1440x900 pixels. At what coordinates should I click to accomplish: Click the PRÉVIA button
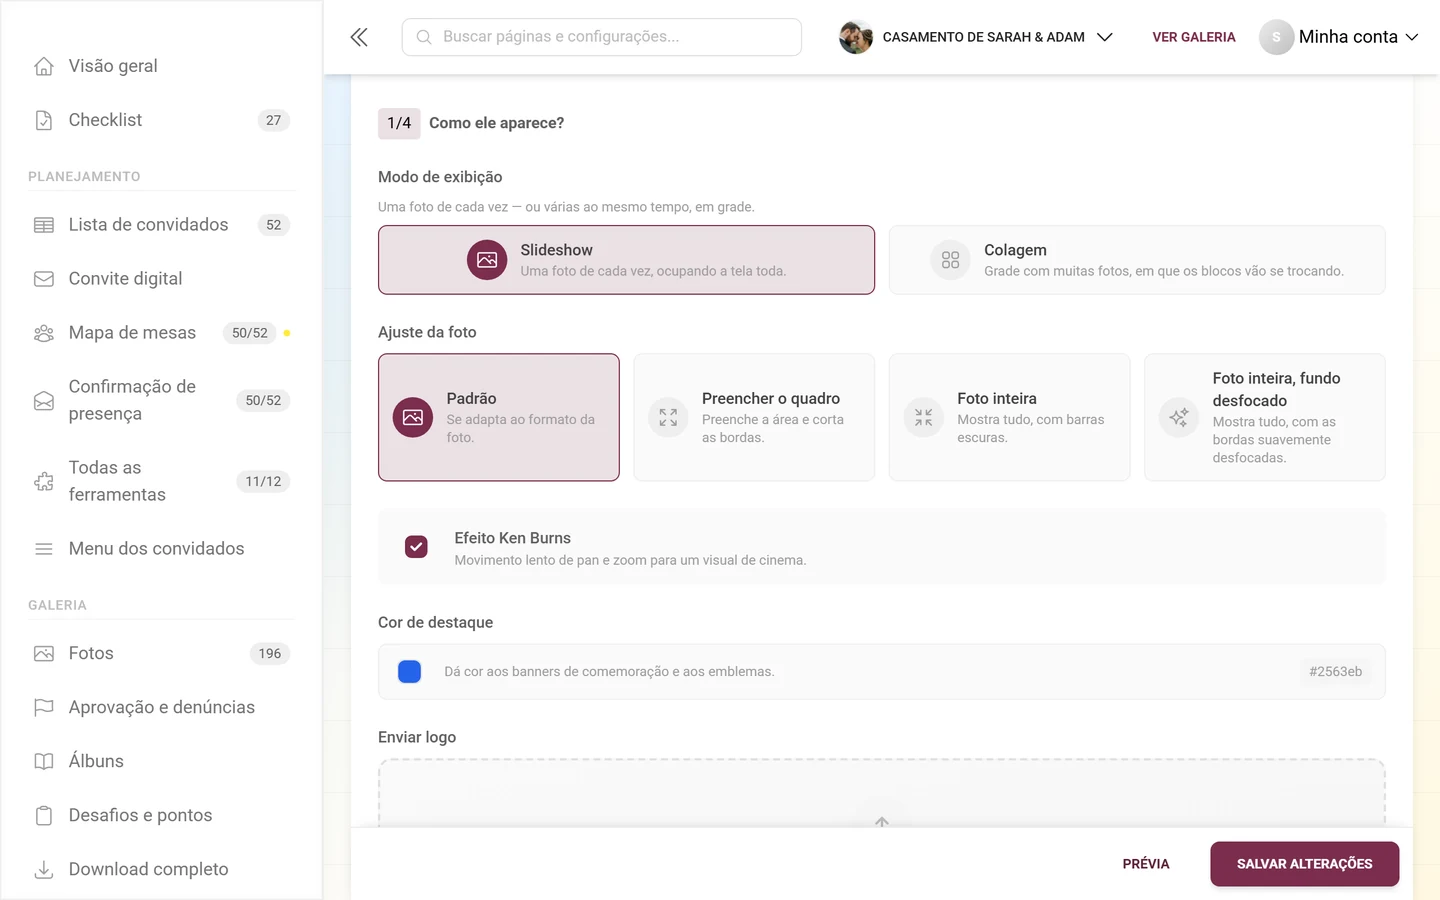[1146, 864]
